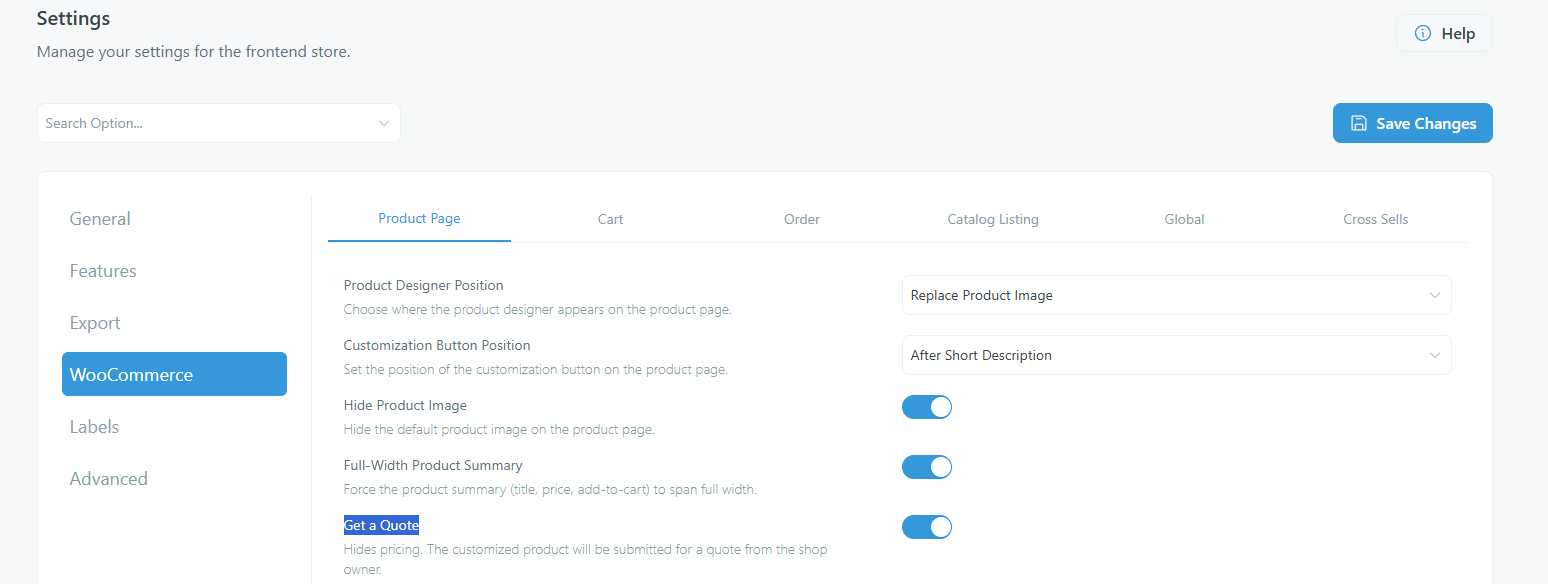Click 'Manage your settings for the frontend store.' text
The height and width of the screenshot is (584, 1548).
pyautogui.click(x=193, y=51)
